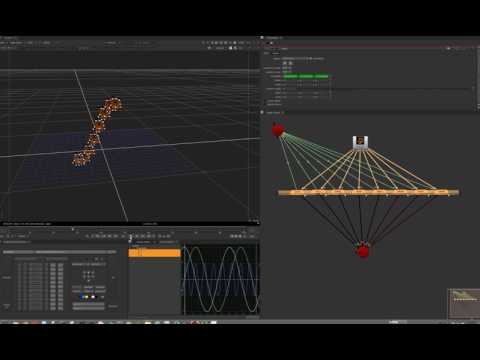This screenshot has height=360, width=480.
Task: Select the red node atop the node graph
Action: [x=278, y=130]
